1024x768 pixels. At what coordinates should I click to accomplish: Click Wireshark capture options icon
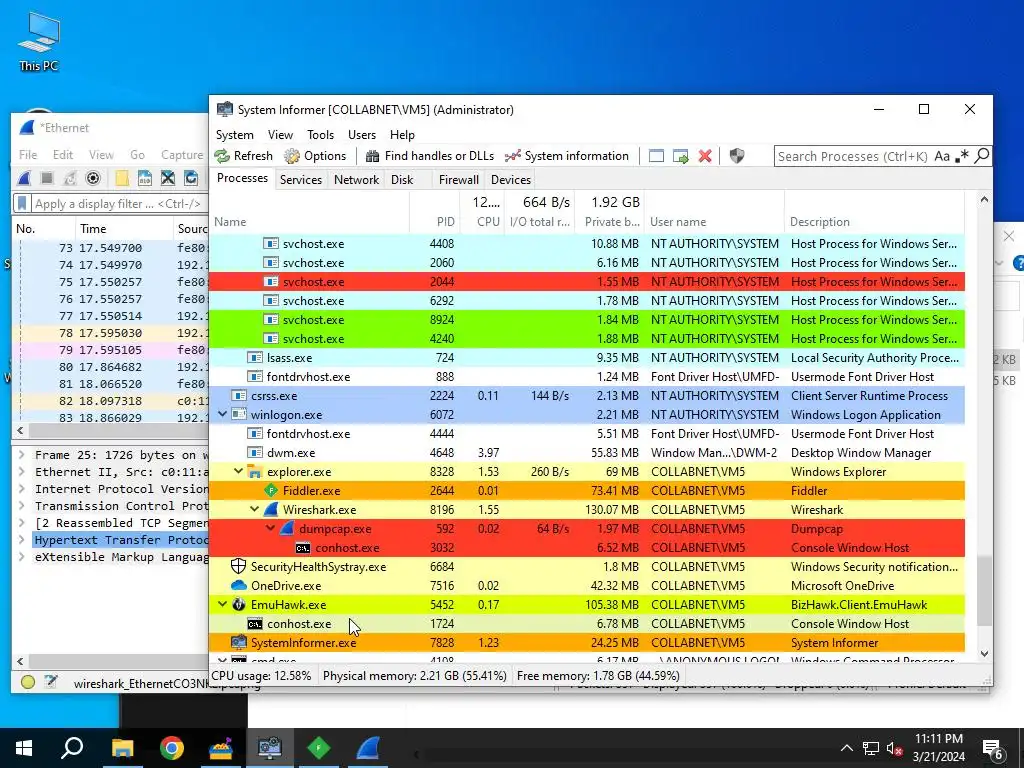93,178
